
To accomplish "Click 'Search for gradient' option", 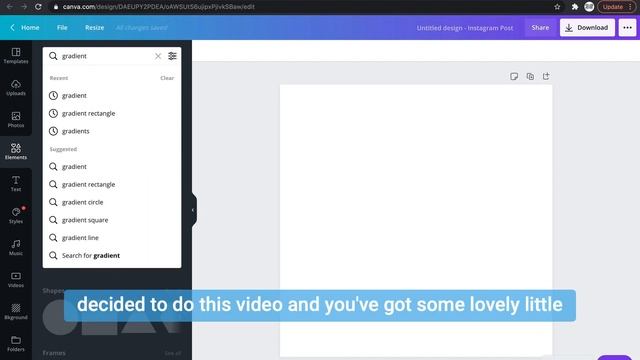I will click(112, 256).
